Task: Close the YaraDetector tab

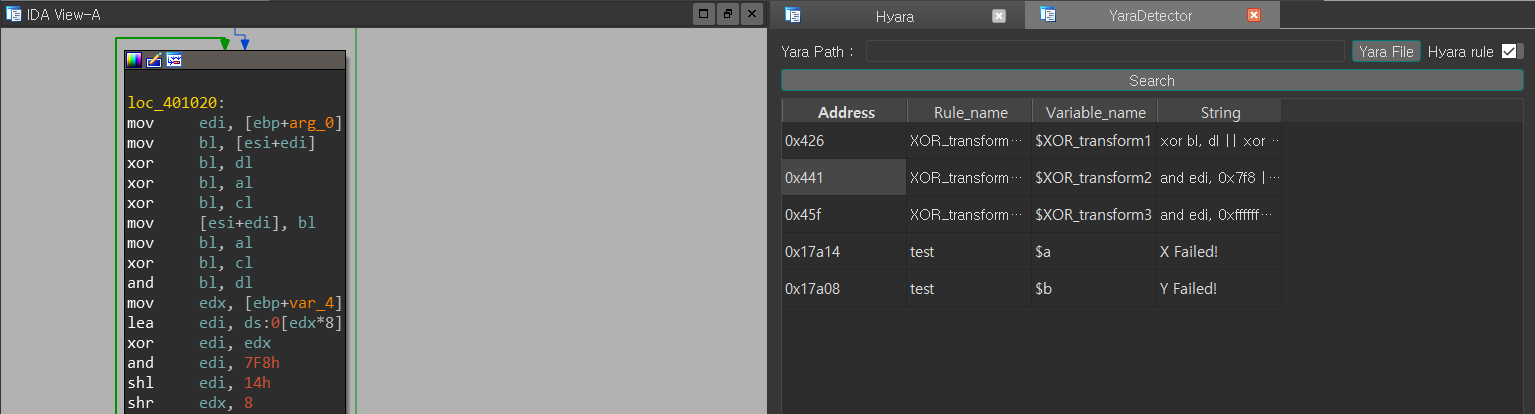Action: [x=1254, y=15]
